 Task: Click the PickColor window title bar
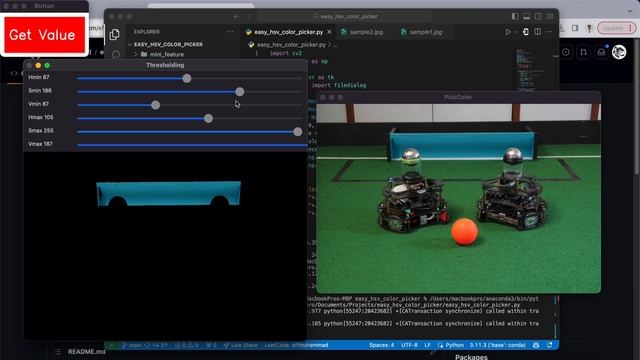pos(458,97)
